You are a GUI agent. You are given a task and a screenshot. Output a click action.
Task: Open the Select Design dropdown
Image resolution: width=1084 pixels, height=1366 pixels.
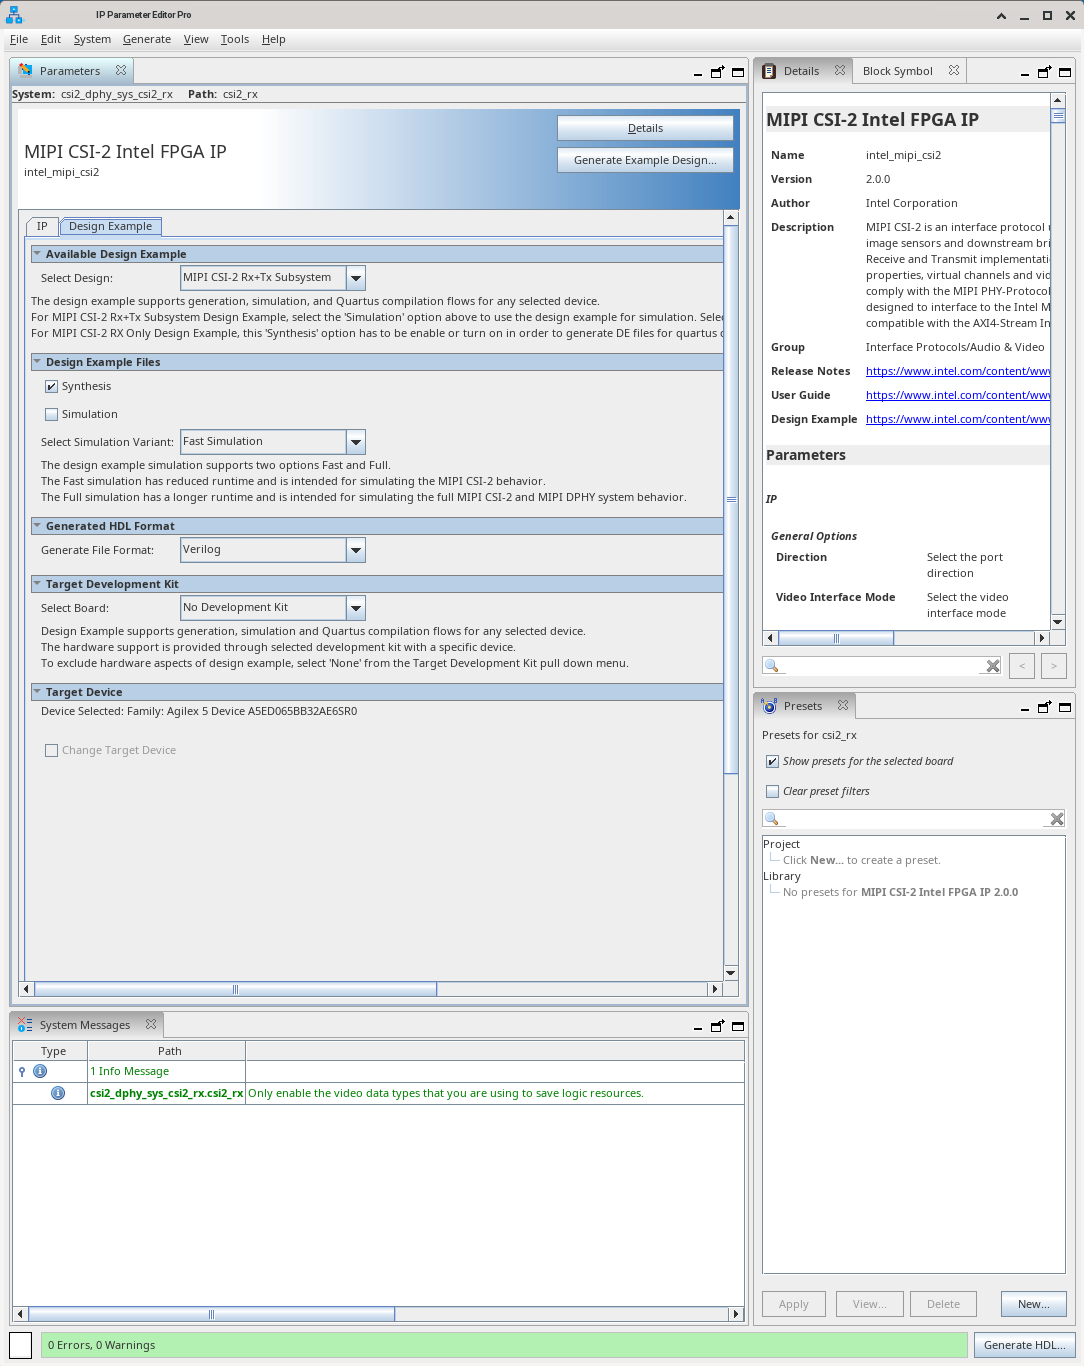click(x=356, y=278)
